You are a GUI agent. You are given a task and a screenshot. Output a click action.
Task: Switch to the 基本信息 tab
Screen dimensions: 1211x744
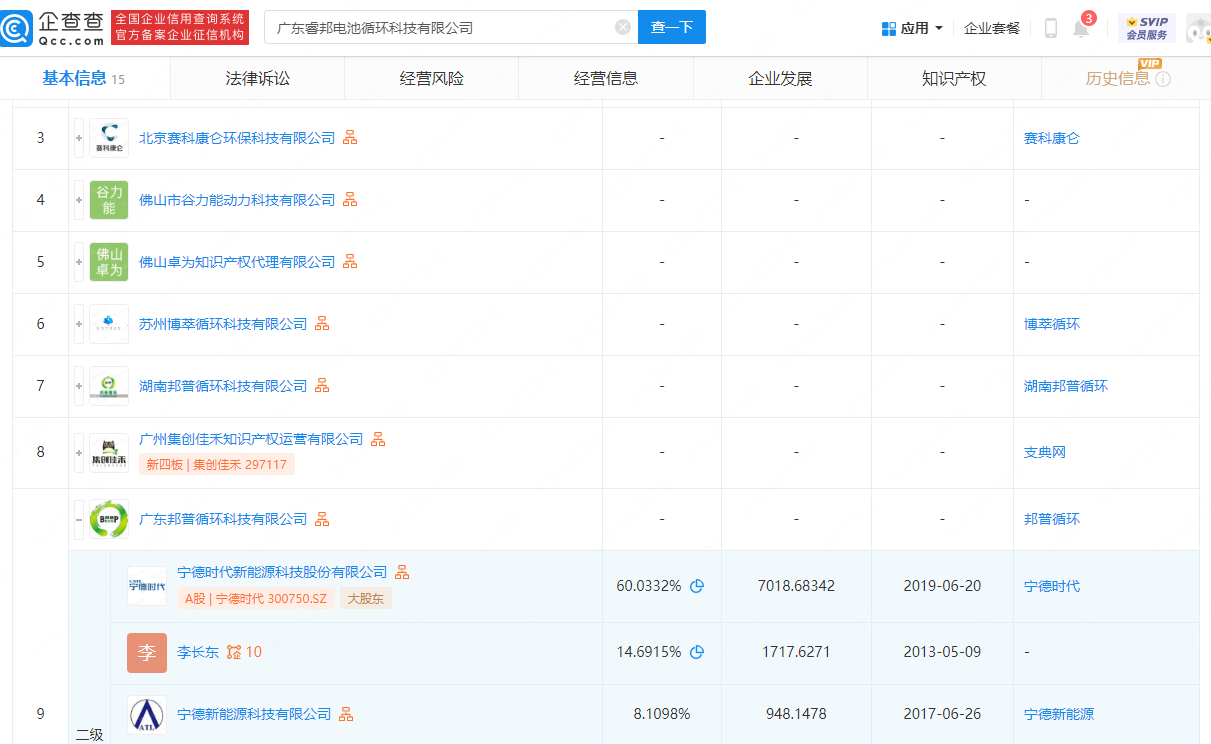tap(84, 78)
